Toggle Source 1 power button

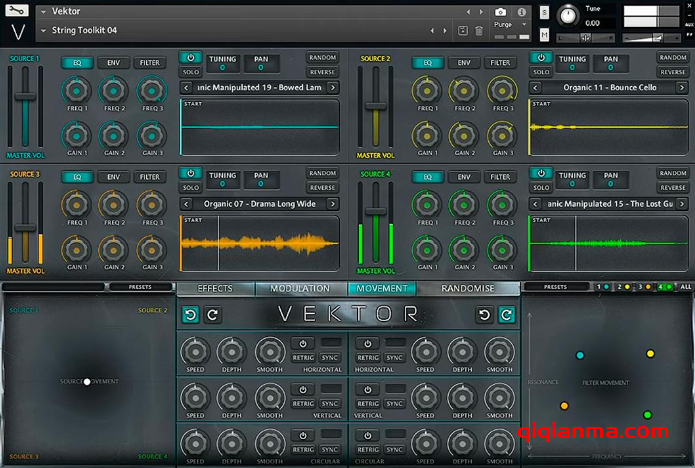[190, 58]
